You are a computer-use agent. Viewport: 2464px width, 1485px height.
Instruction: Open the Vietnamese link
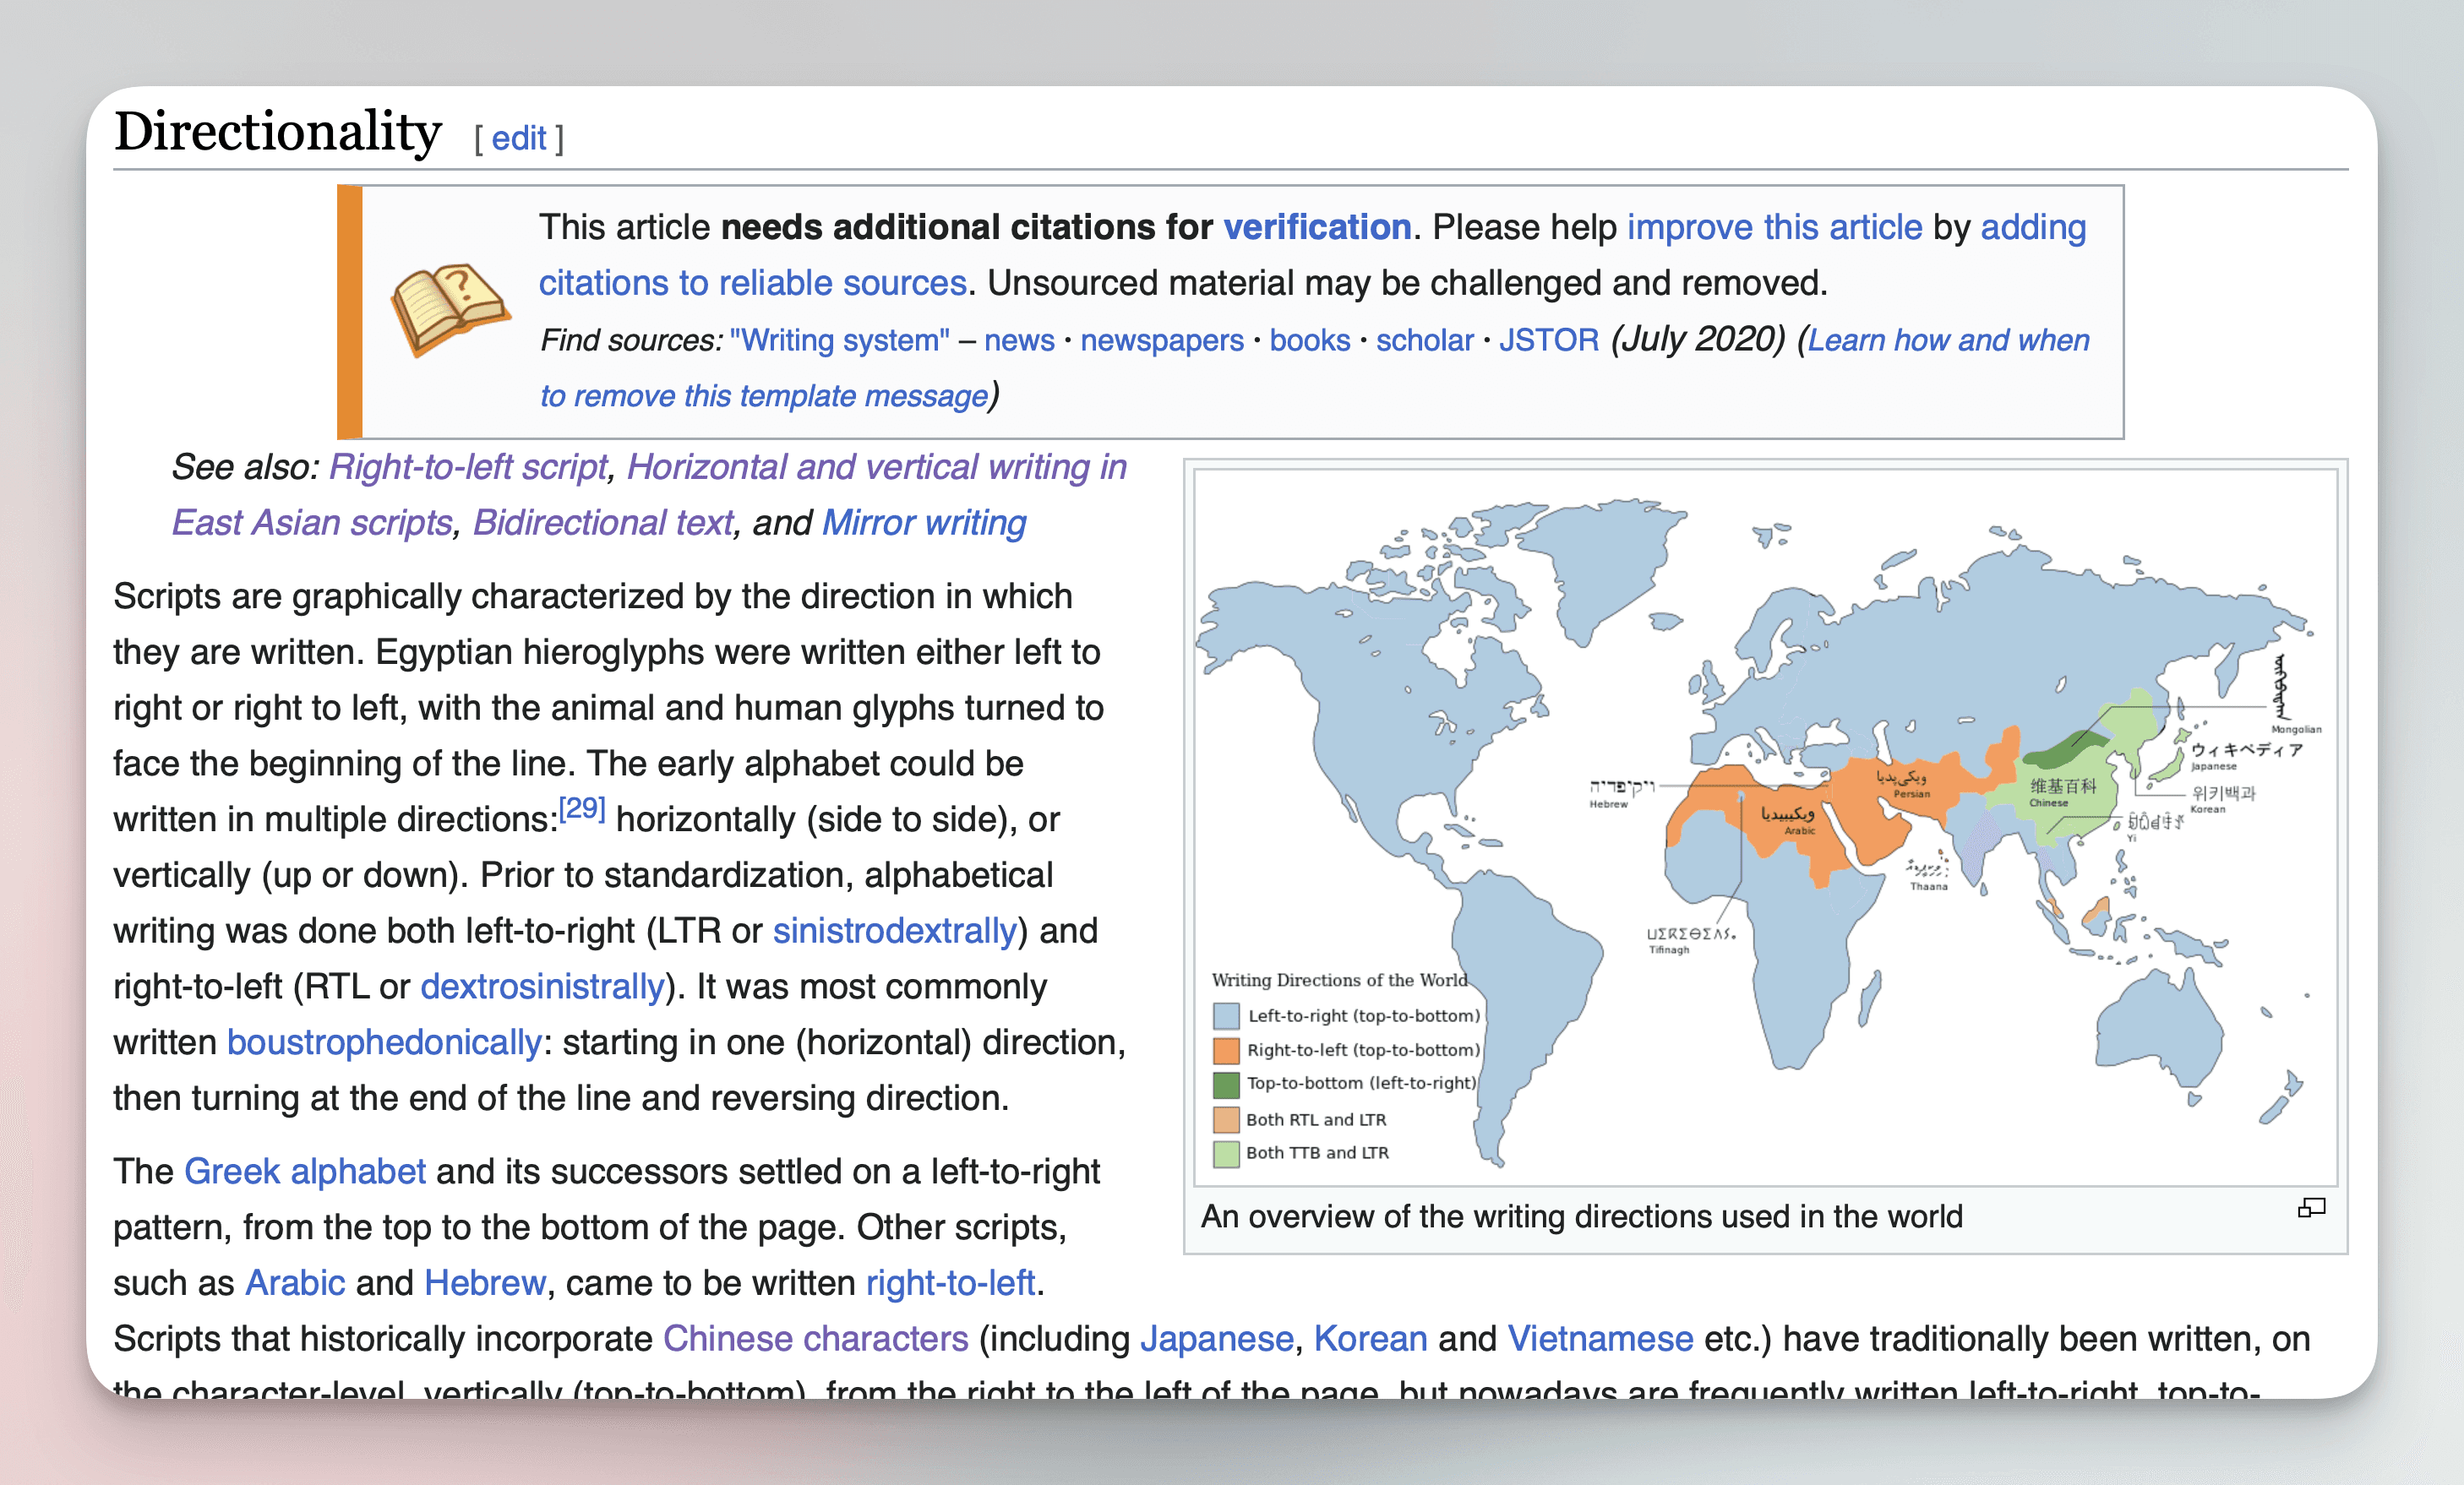1600,1339
